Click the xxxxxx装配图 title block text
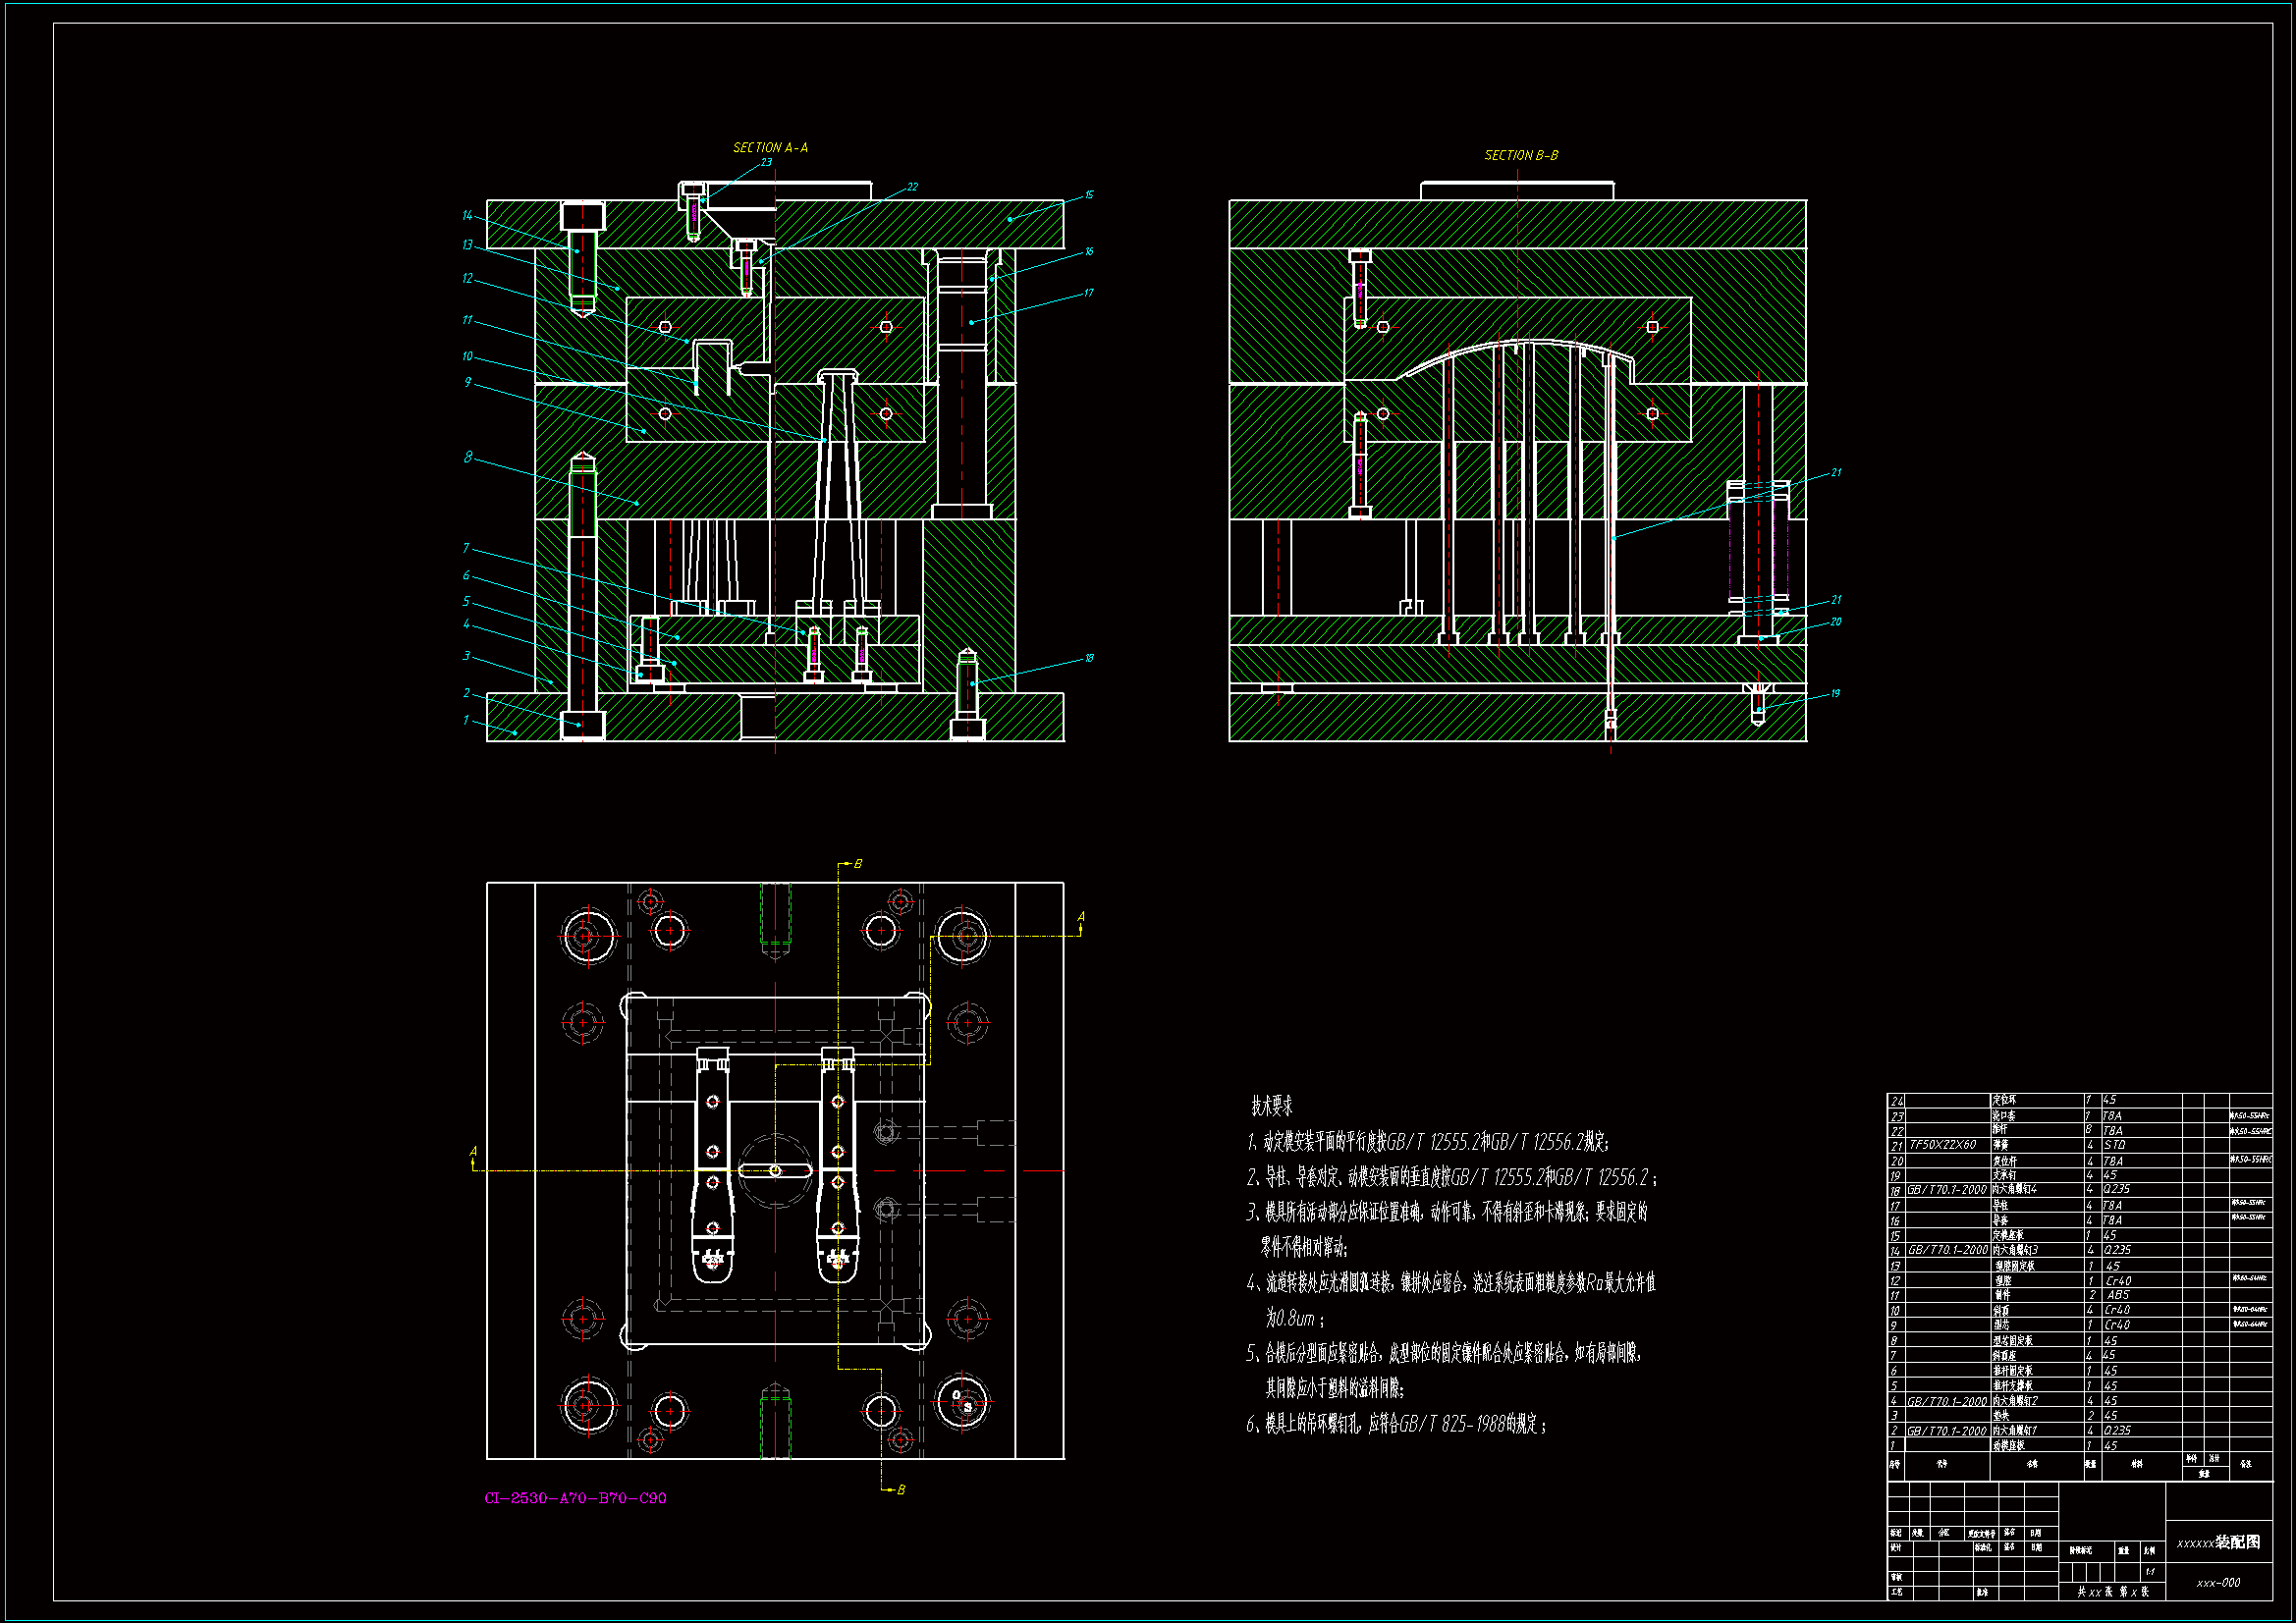 (x=2218, y=1543)
